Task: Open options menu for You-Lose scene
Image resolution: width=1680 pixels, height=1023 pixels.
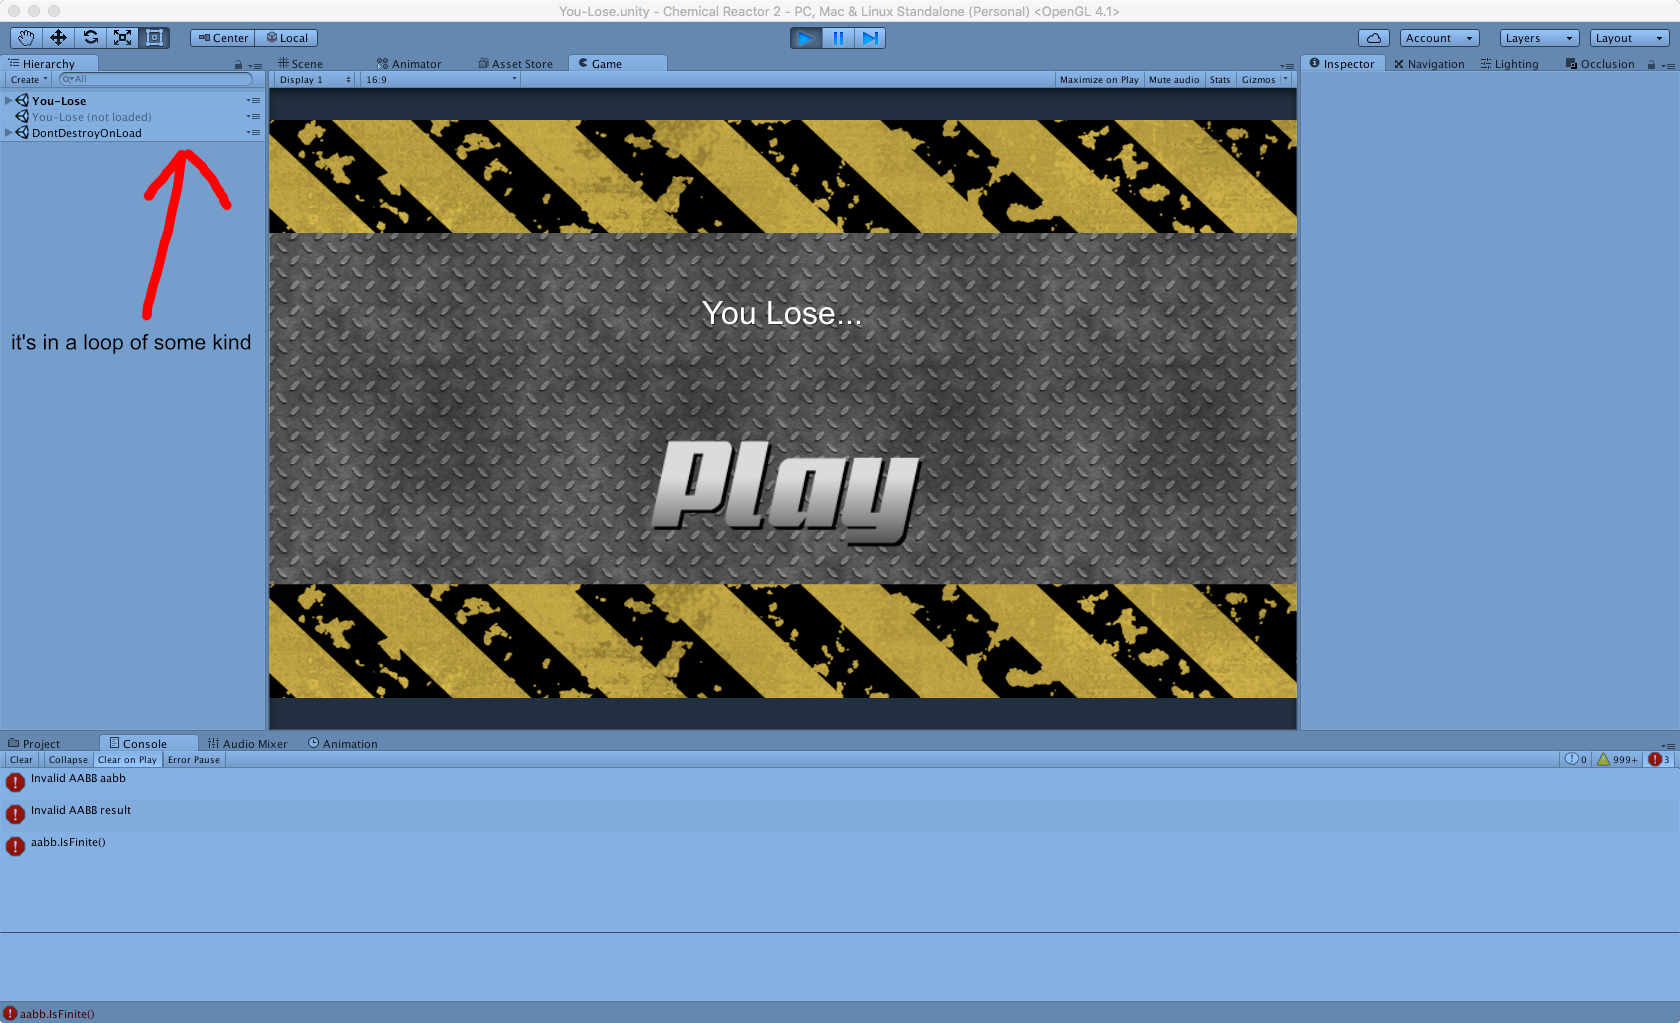Action: click(x=254, y=100)
